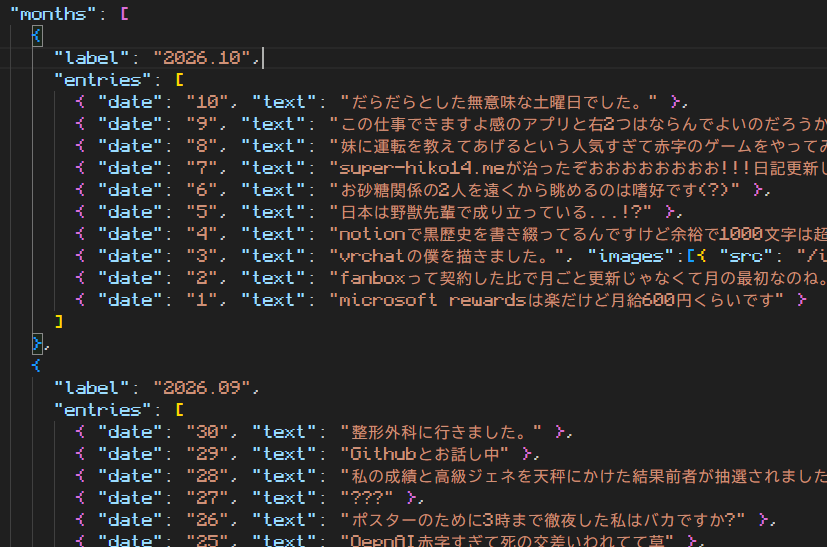Click the "date" key in the date 27 row
The image size is (827, 547).
click(130, 498)
